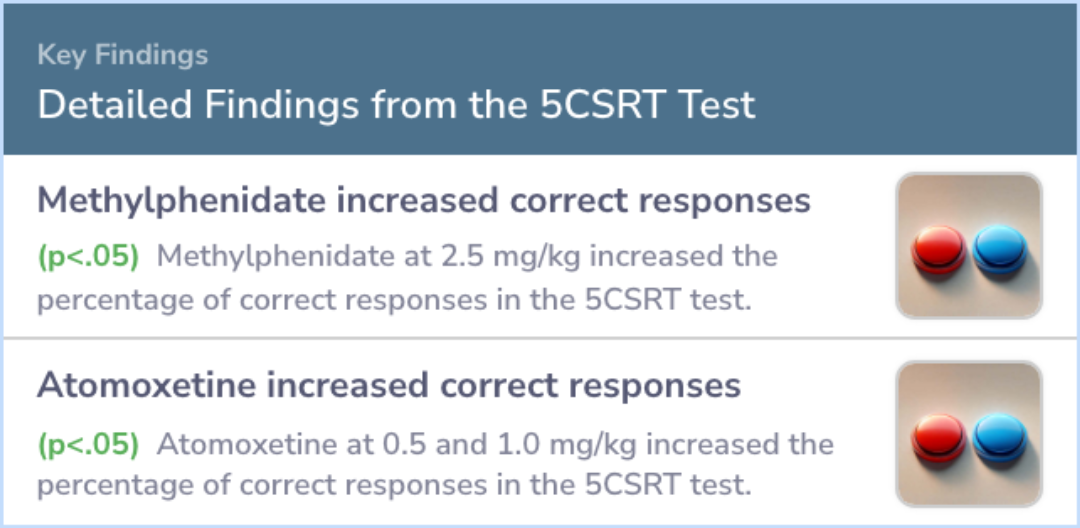The height and width of the screenshot is (528, 1080).
Task: Click the red button in Methylphenidate thumbnail
Action: [939, 250]
